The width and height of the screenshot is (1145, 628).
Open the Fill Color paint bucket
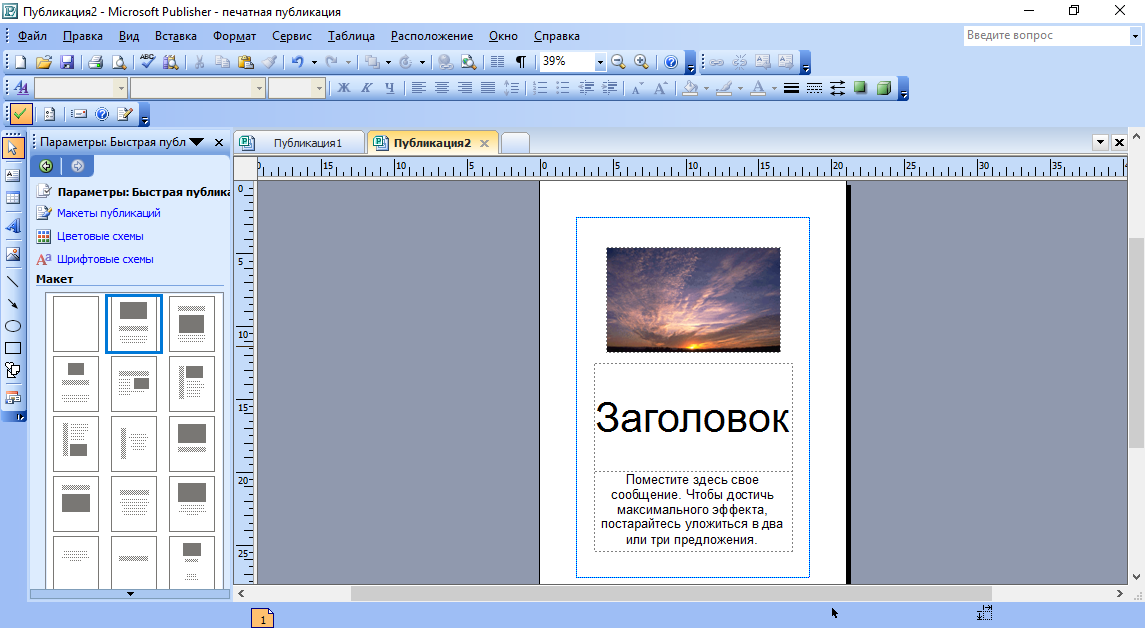point(690,88)
